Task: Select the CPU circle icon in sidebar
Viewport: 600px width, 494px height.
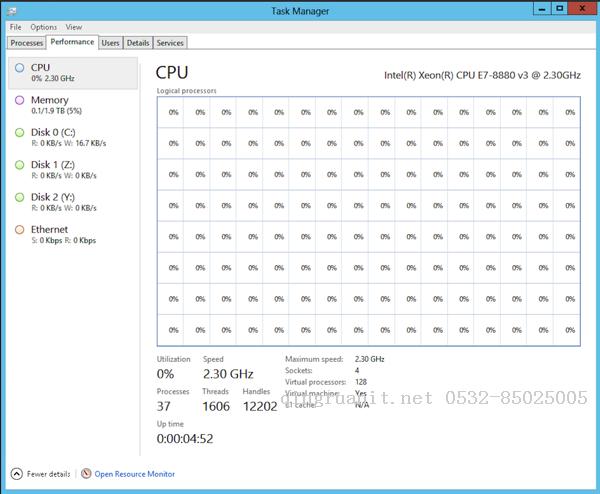Action: click(x=20, y=68)
